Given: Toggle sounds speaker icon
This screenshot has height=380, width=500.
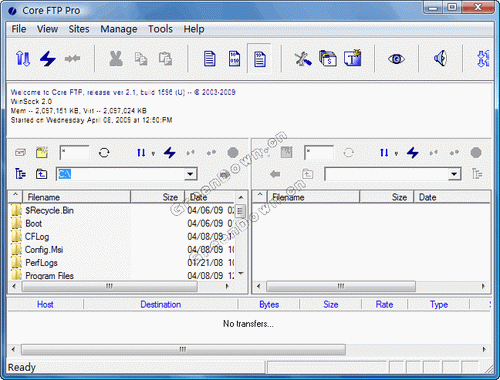Looking at the screenshot, I should pyautogui.click(x=440, y=58).
